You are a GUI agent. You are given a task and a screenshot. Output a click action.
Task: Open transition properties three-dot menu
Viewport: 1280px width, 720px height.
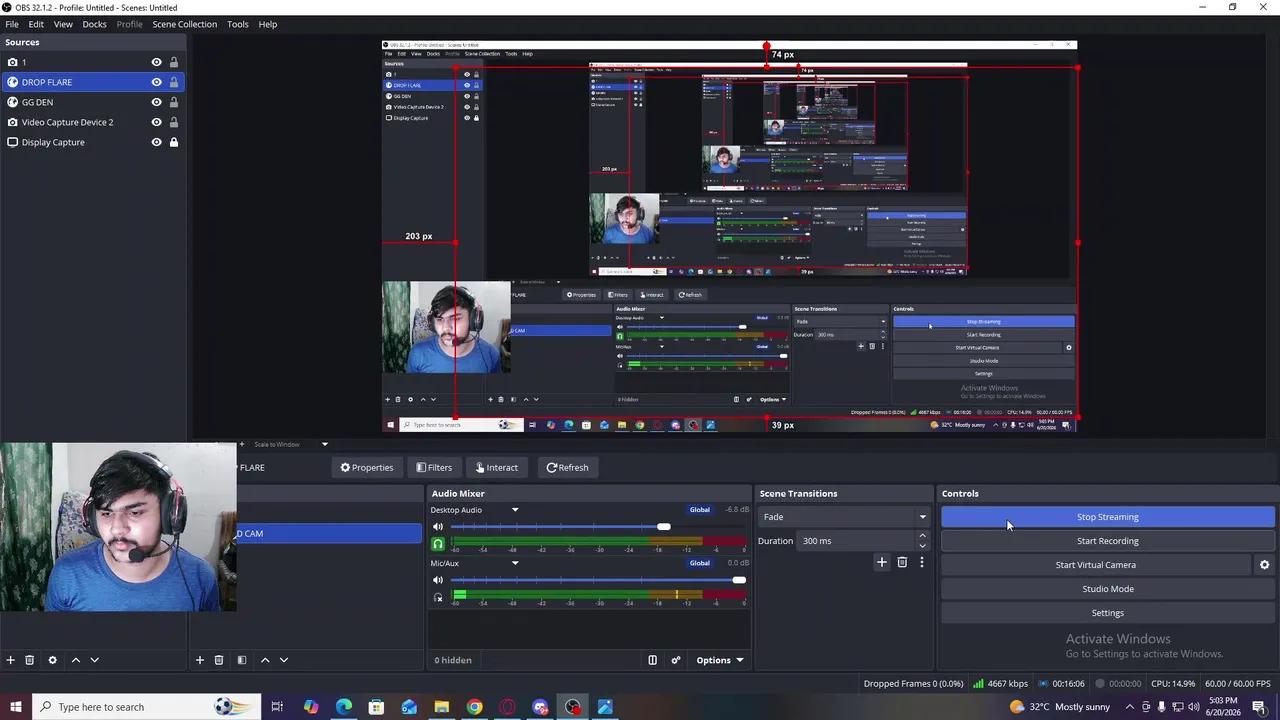click(x=921, y=562)
